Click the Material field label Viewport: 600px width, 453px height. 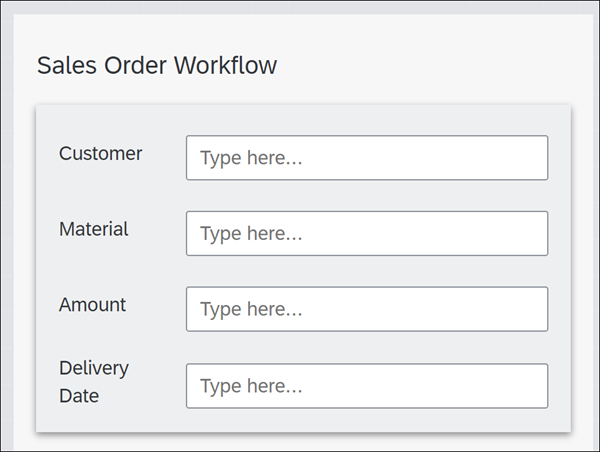point(93,229)
